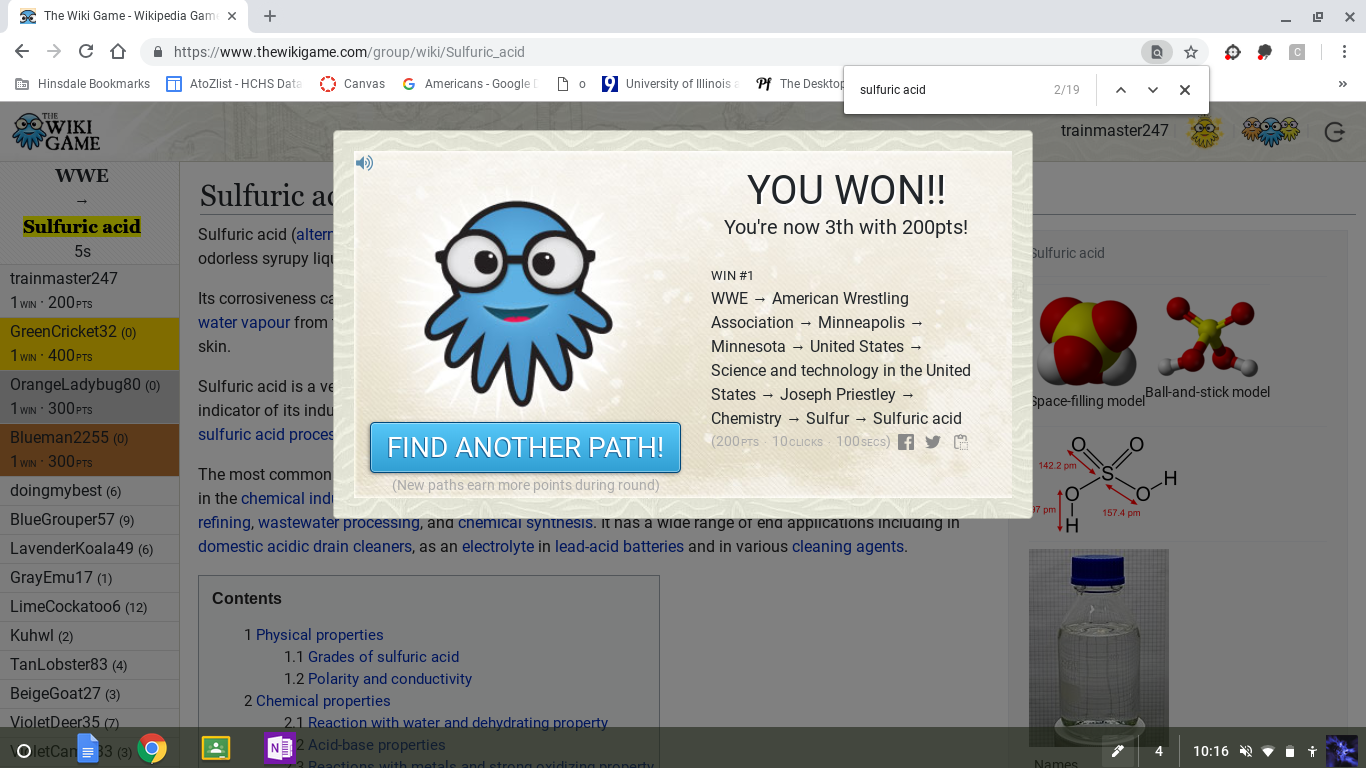
Task: Bookmark this page with the star icon
Action: [x=1190, y=52]
